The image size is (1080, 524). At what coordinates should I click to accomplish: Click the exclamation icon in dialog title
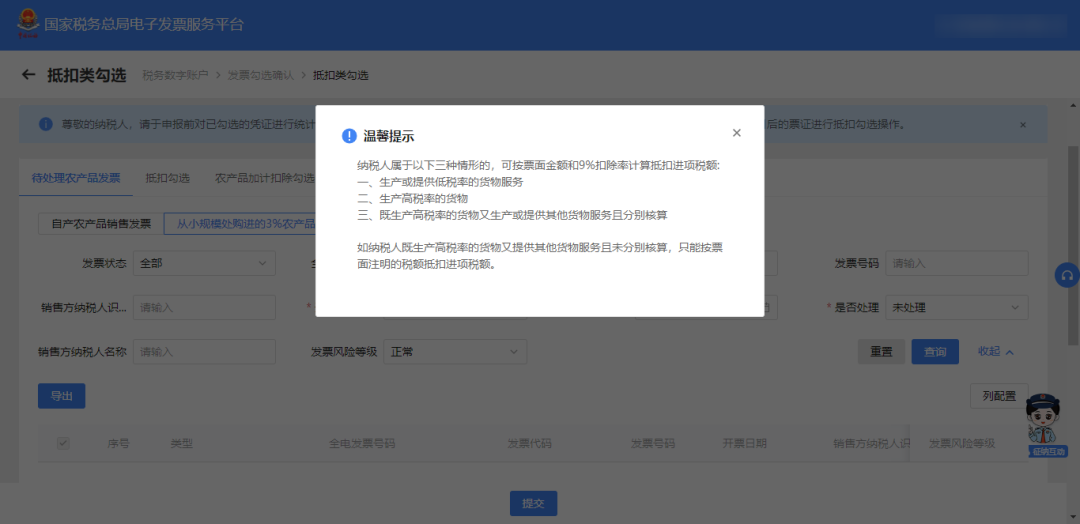[x=349, y=136]
